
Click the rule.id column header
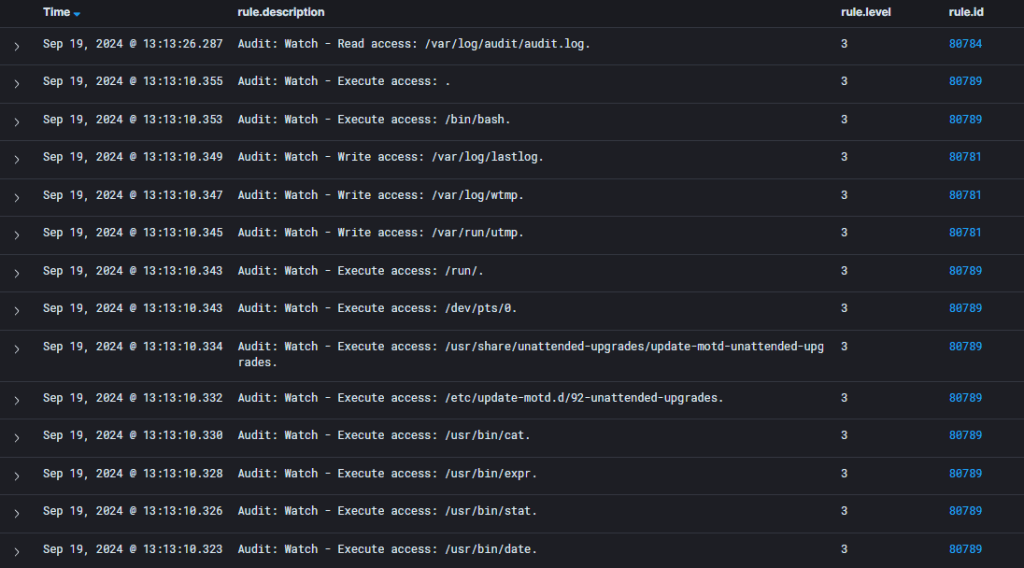(x=965, y=12)
